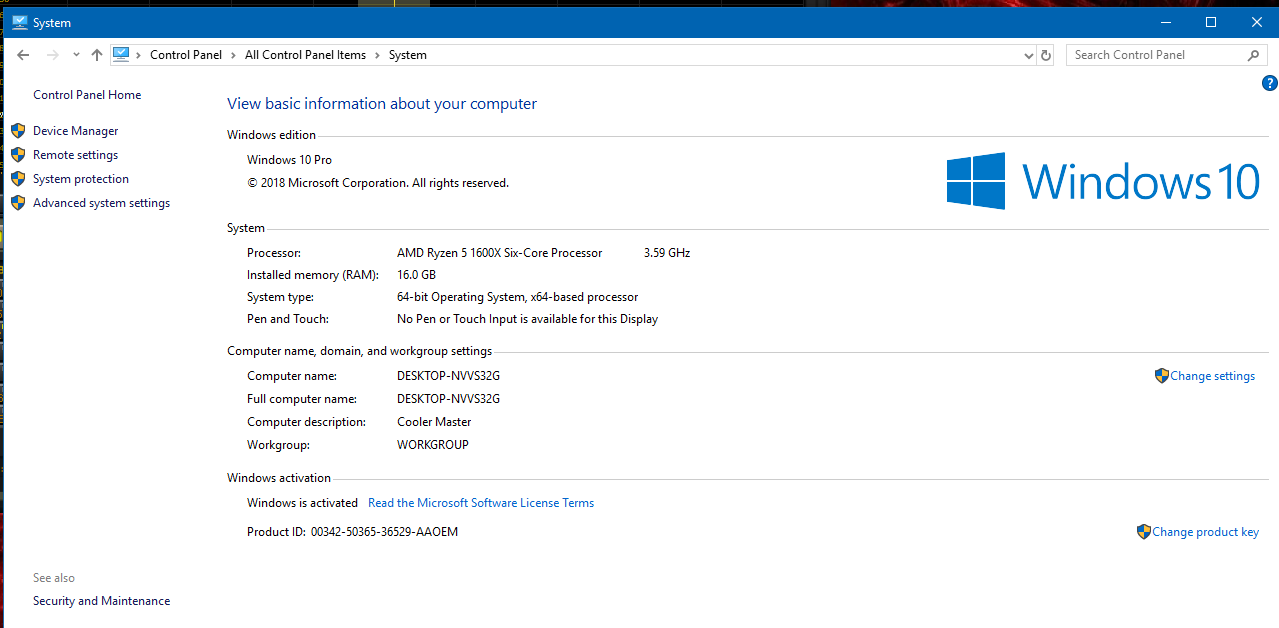Click the Back navigation arrow
Screen dimensions: 1279x628
[x=23, y=55]
